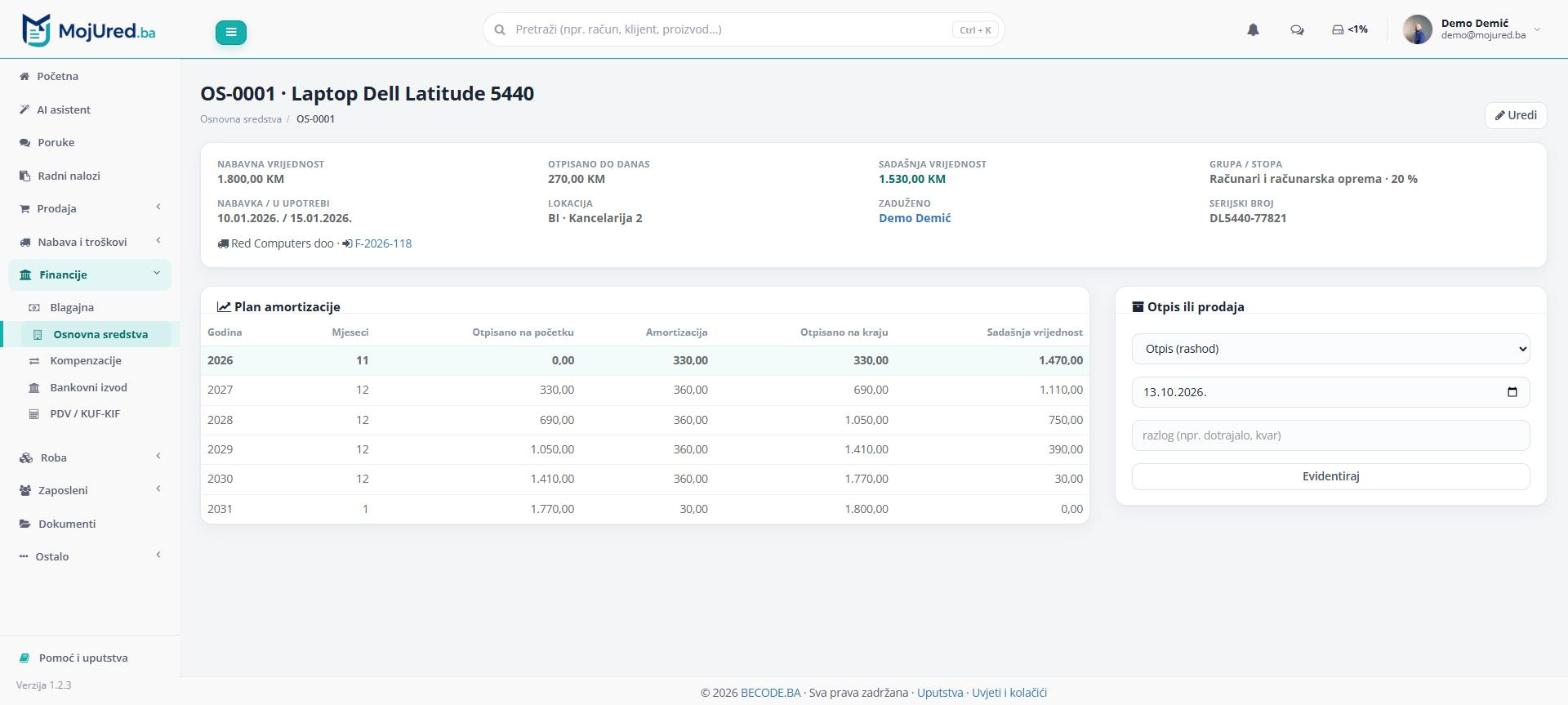
Task: Toggle the sidebar with the hamburger button
Action: point(230,32)
